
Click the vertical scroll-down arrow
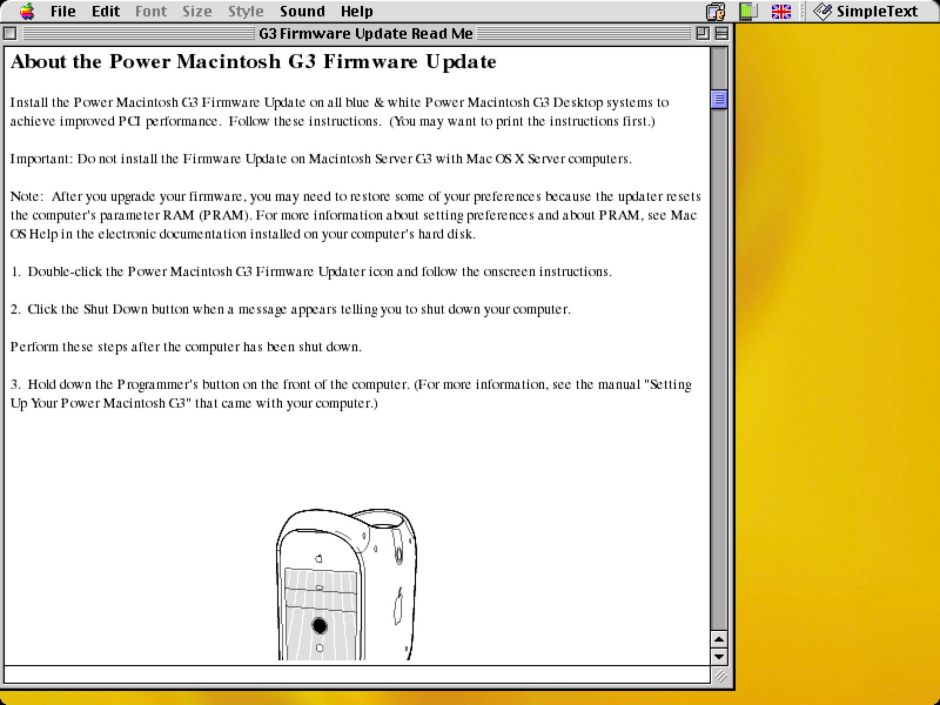721,657
